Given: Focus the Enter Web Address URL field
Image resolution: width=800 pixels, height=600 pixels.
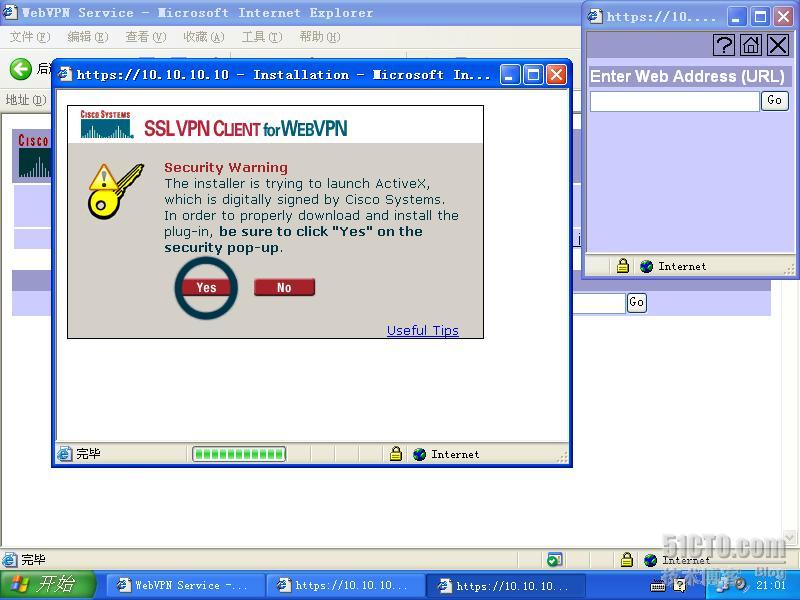Looking at the screenshot, I should point(674,101).
